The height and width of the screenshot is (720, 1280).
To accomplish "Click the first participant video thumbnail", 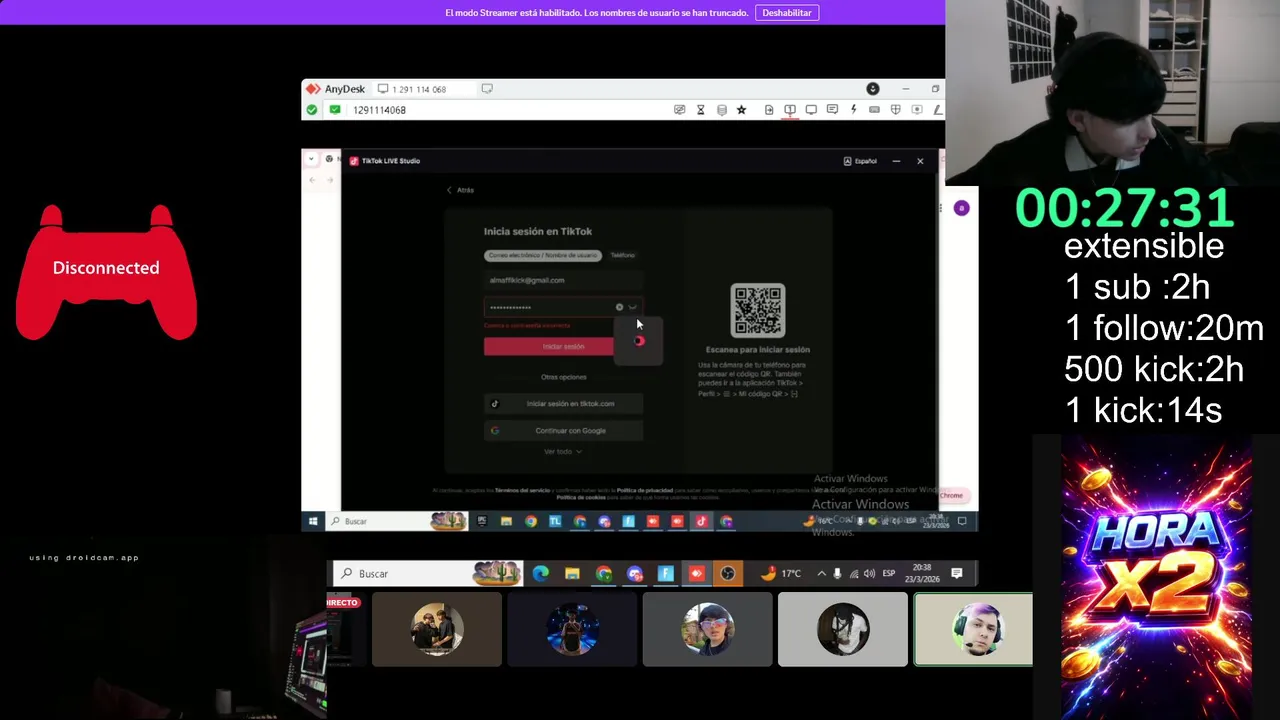I will [x=437, y=629].
